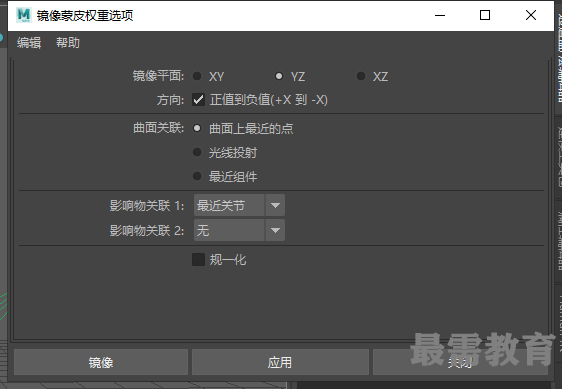Close the 镜像蒙皮权重选项 window
This screenshot has width=562, height=389.
point(531,15)
